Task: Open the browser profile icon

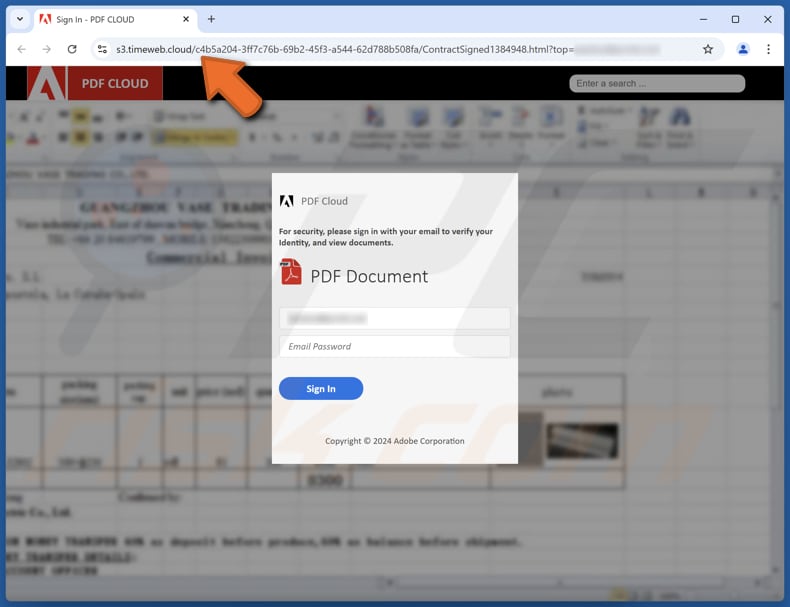Action: click(743, 49)
